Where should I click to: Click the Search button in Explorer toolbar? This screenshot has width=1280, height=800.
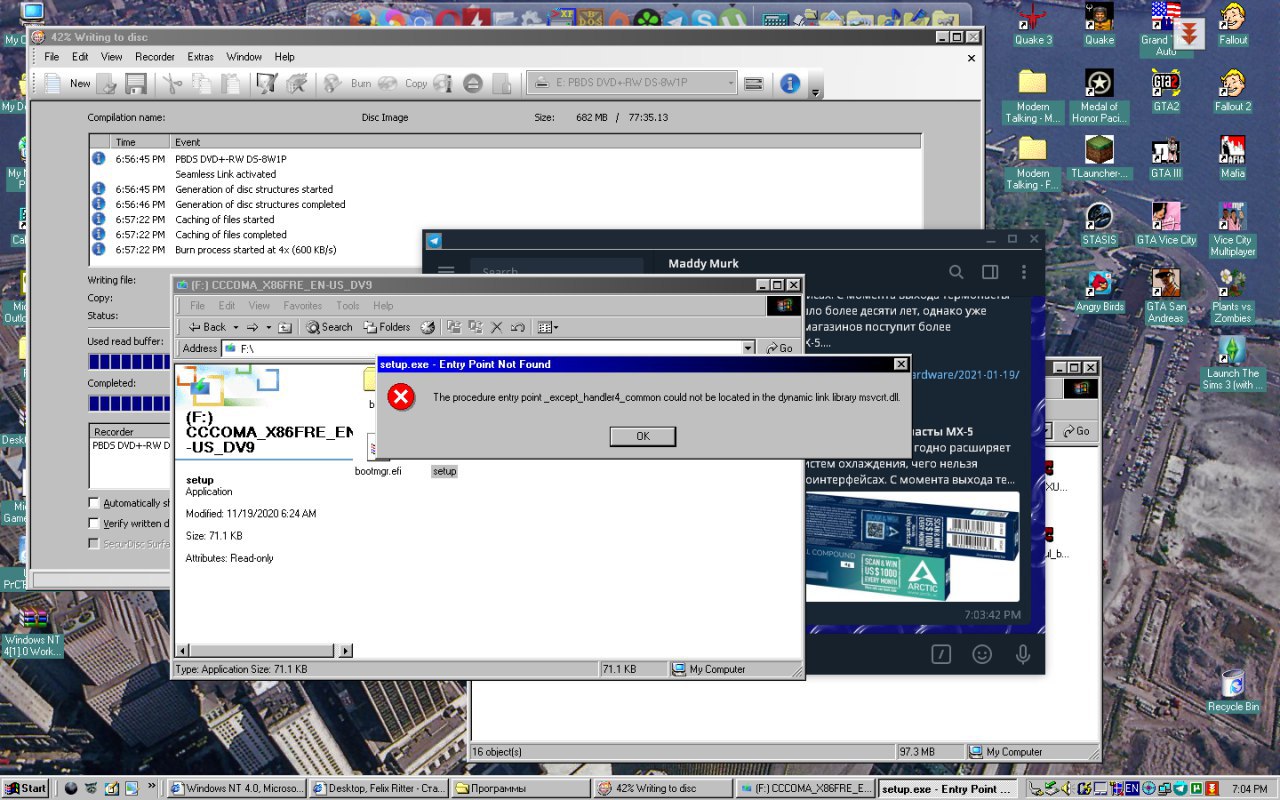tap(329, 327)
